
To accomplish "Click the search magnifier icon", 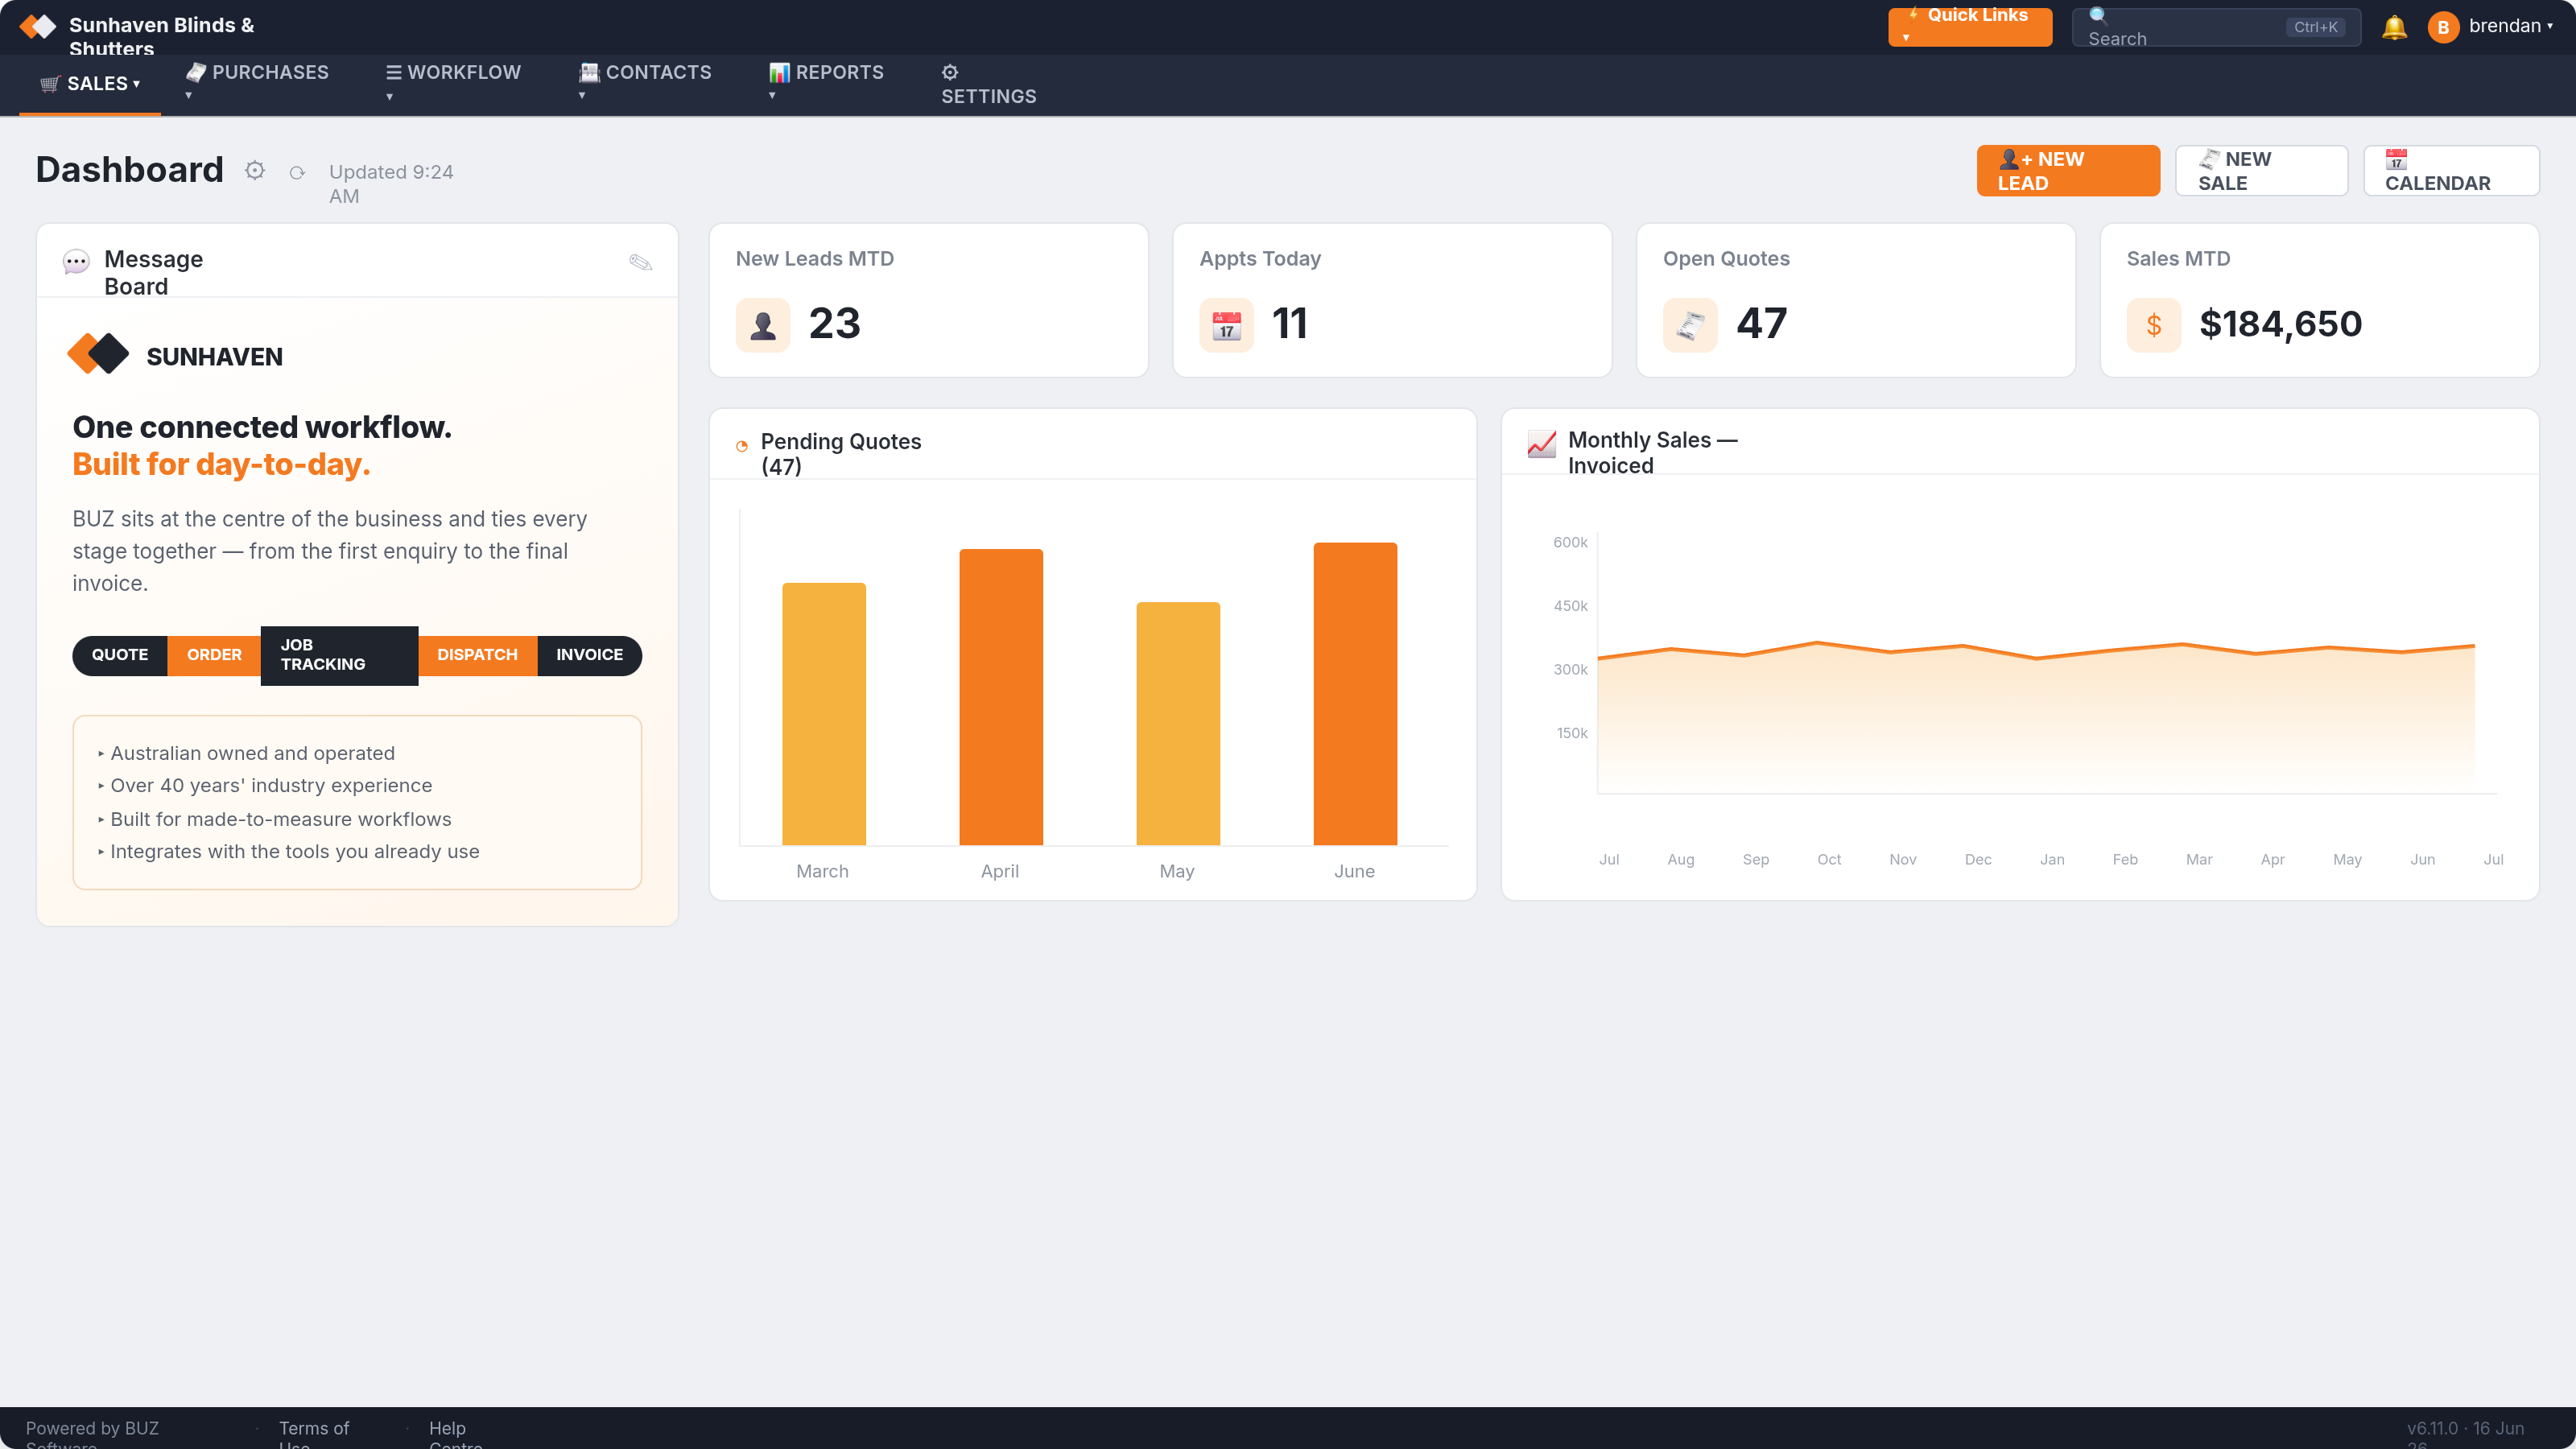I will coord(2098,15).
